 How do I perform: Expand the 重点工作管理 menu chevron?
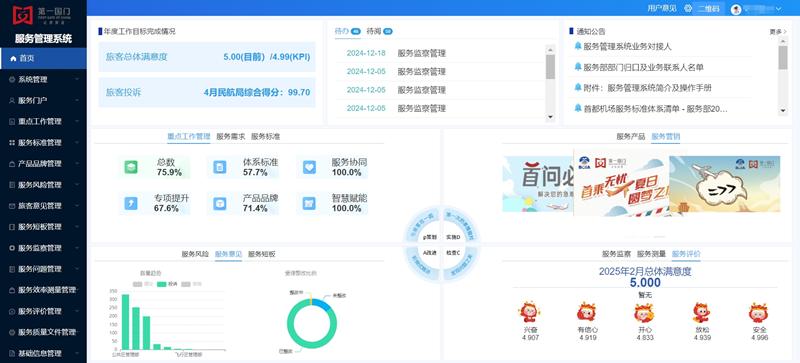tap(77, 122)
